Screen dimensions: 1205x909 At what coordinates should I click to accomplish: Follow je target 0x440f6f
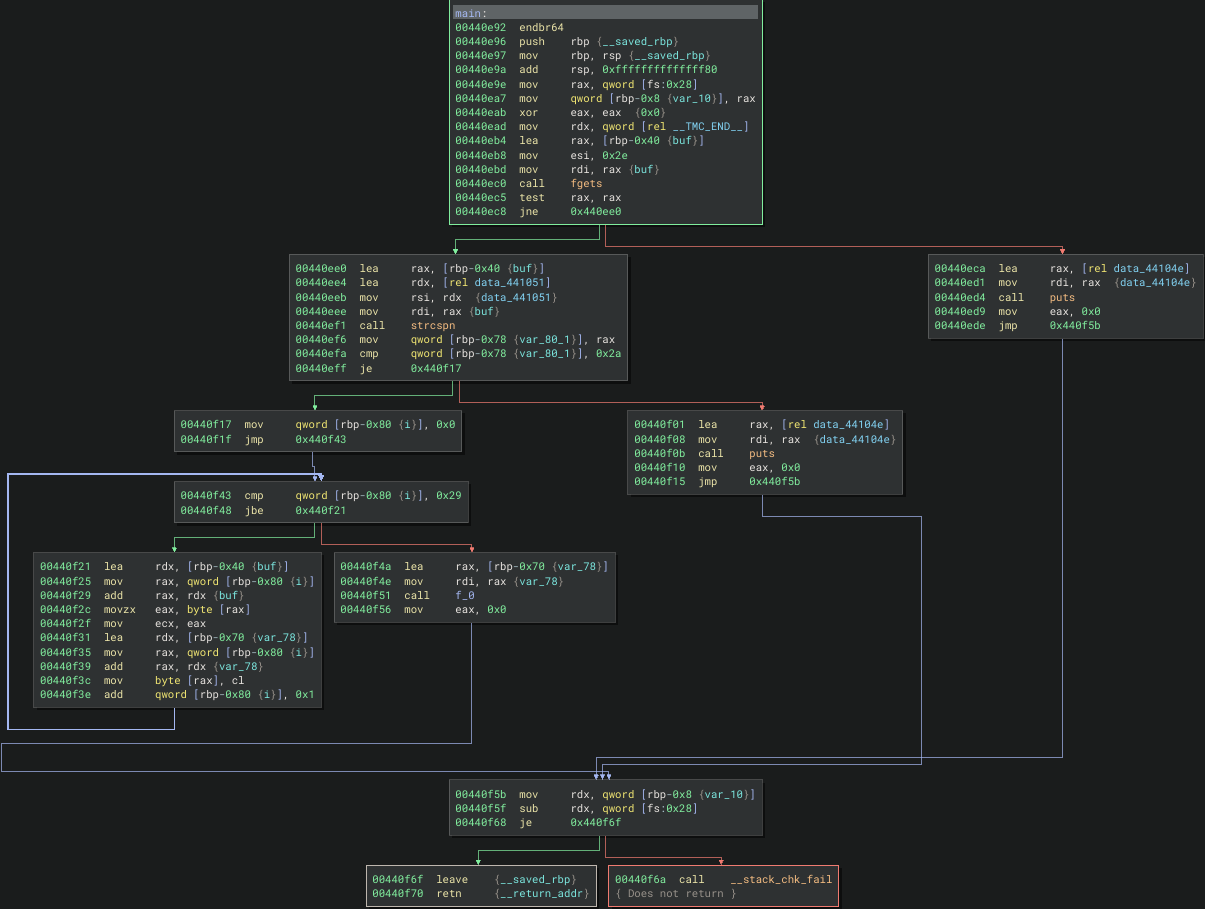point(595,822)
